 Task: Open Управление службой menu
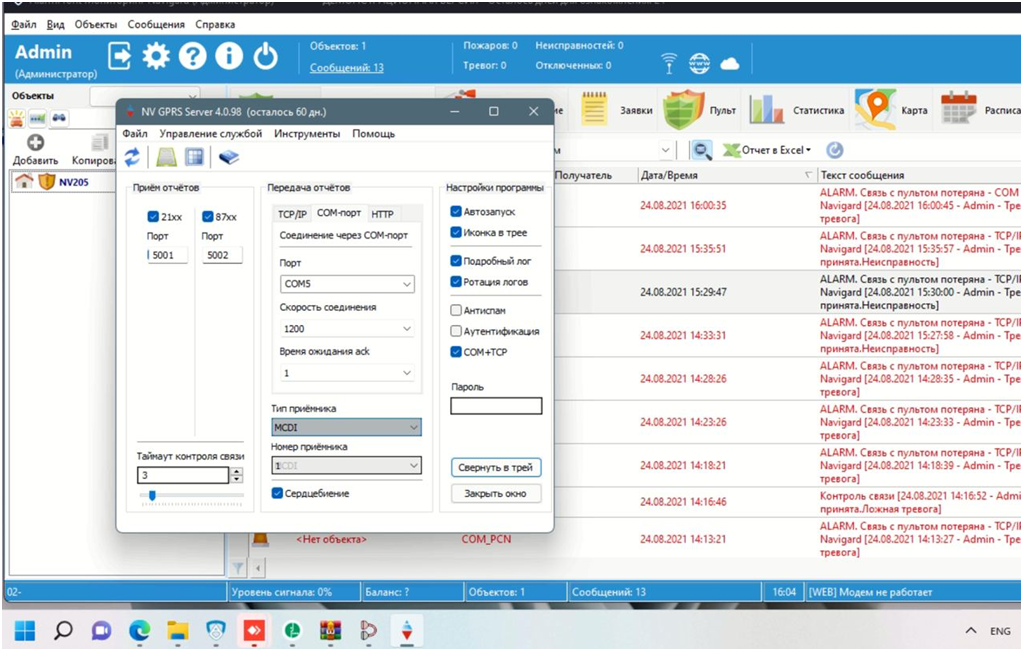211,133
